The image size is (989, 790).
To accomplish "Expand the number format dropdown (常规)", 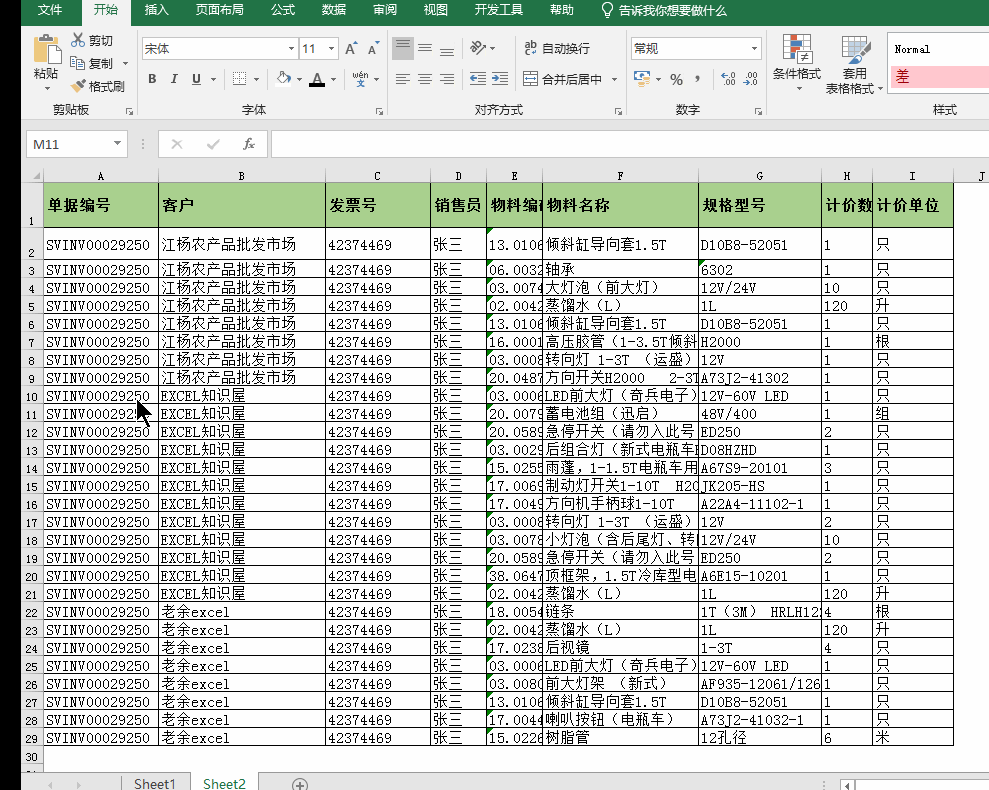I will 754,49.
